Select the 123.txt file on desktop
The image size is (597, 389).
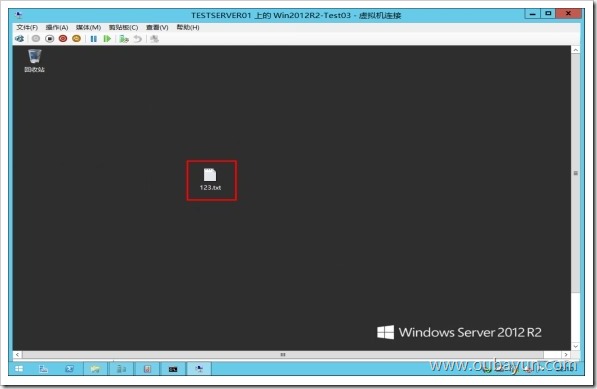coord(210,179)
